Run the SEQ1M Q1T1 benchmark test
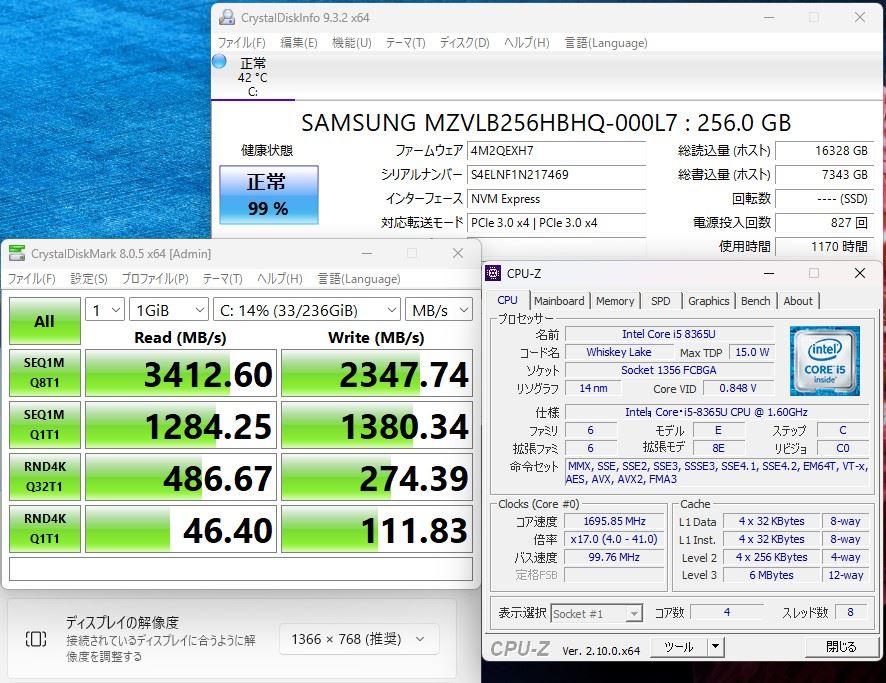 (x=45, y=425)
